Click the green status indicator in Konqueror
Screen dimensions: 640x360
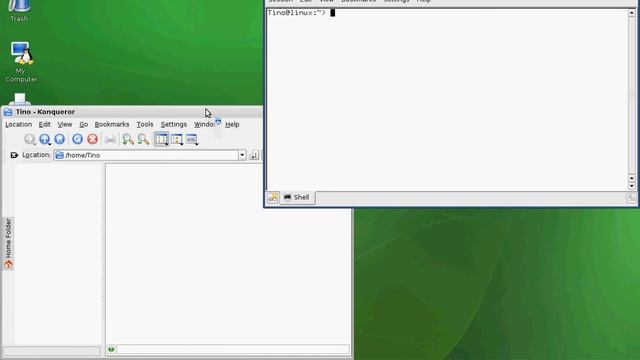click(111, 349)
